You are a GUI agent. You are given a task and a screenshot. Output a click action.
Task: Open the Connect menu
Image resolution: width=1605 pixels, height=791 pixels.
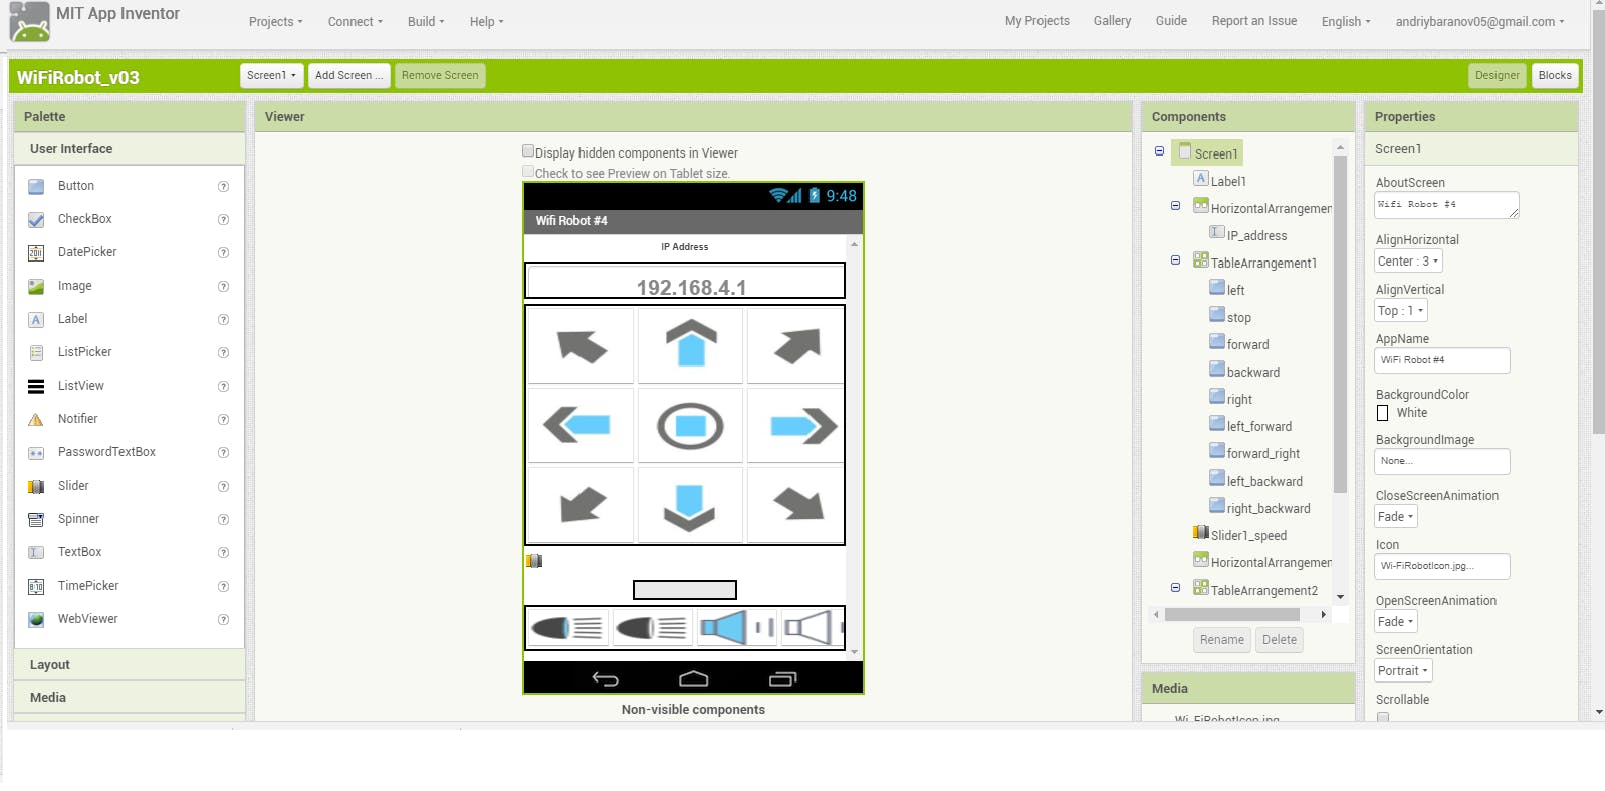[x=355, y=21]
